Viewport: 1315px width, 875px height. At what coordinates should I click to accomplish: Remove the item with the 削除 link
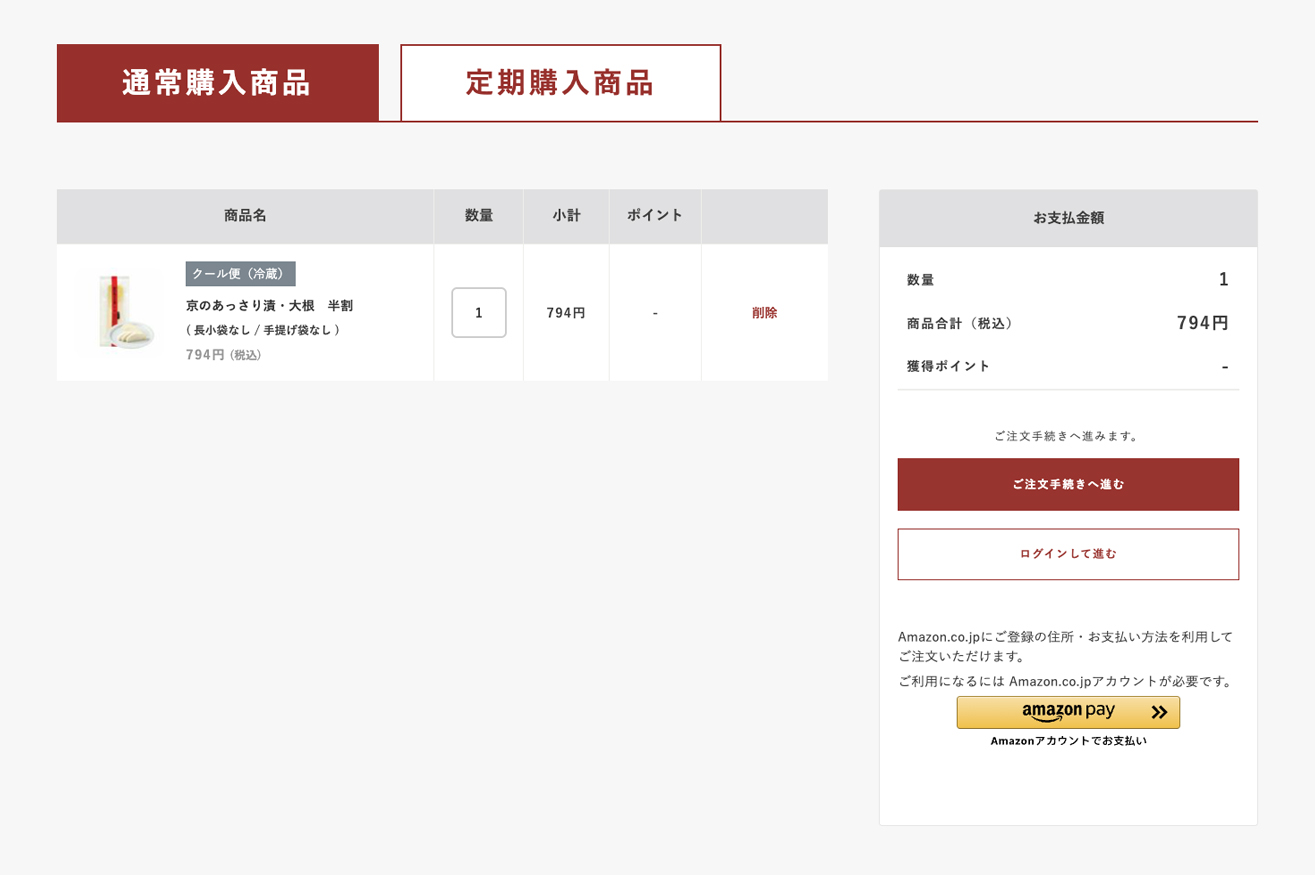pyautogui.click(x=764, y=313)
